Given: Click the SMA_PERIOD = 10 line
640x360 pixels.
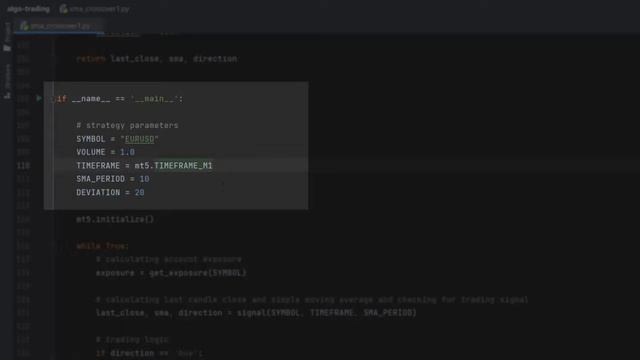Looking at the screenshot, I should click(113, 179).
